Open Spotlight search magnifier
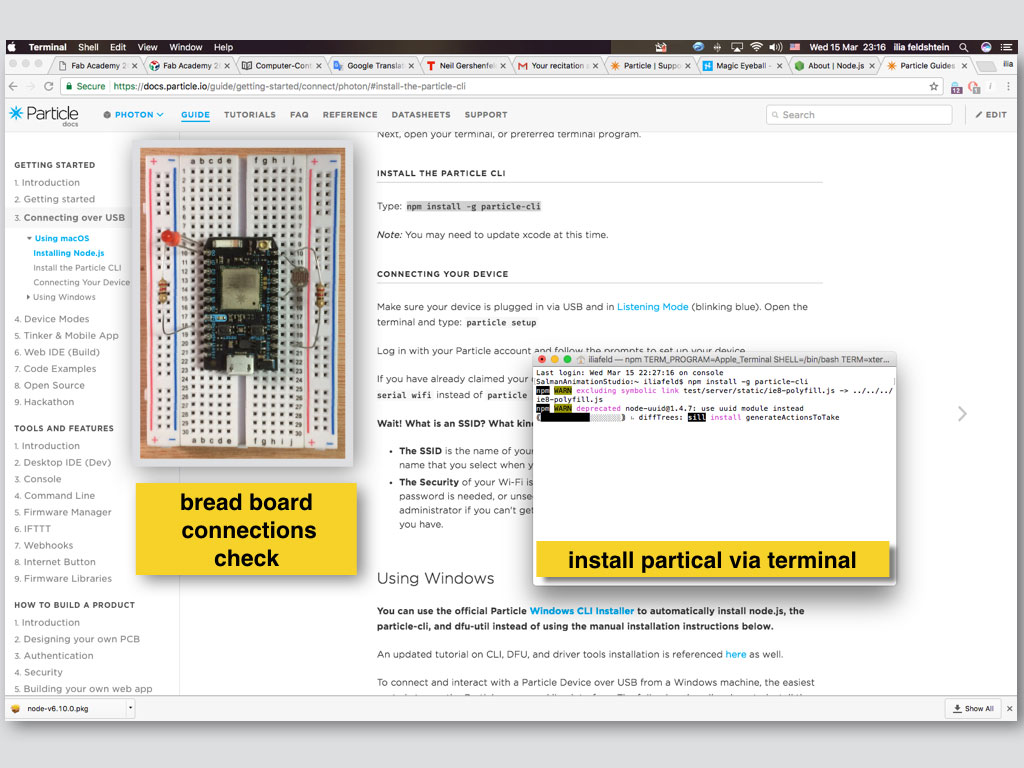This screenshot has width=1024, height=768. point(963,47)
